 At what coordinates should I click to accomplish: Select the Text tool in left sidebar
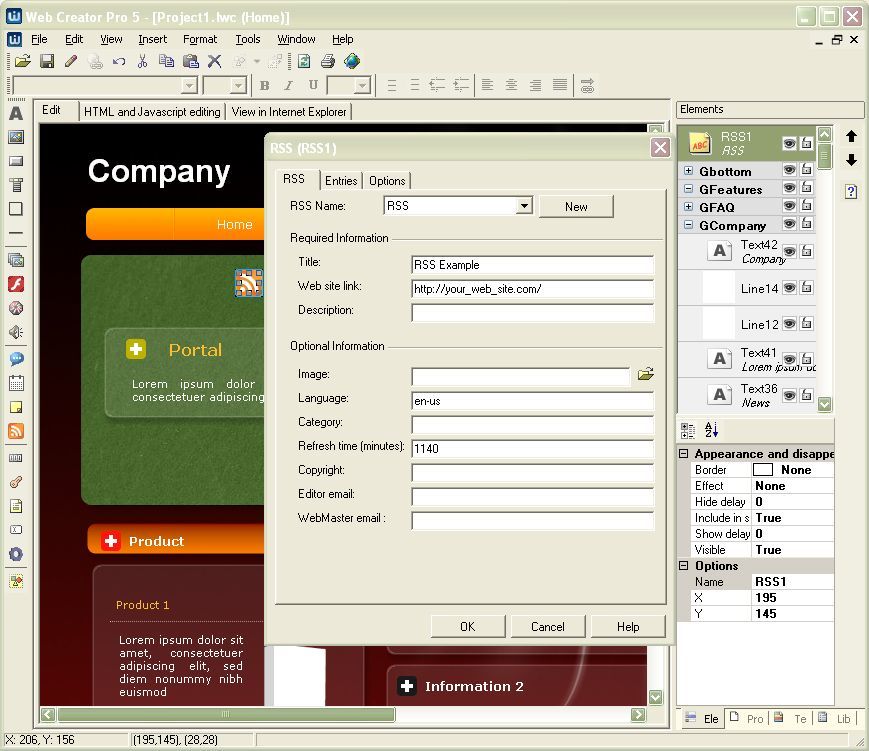pos(16,113)
